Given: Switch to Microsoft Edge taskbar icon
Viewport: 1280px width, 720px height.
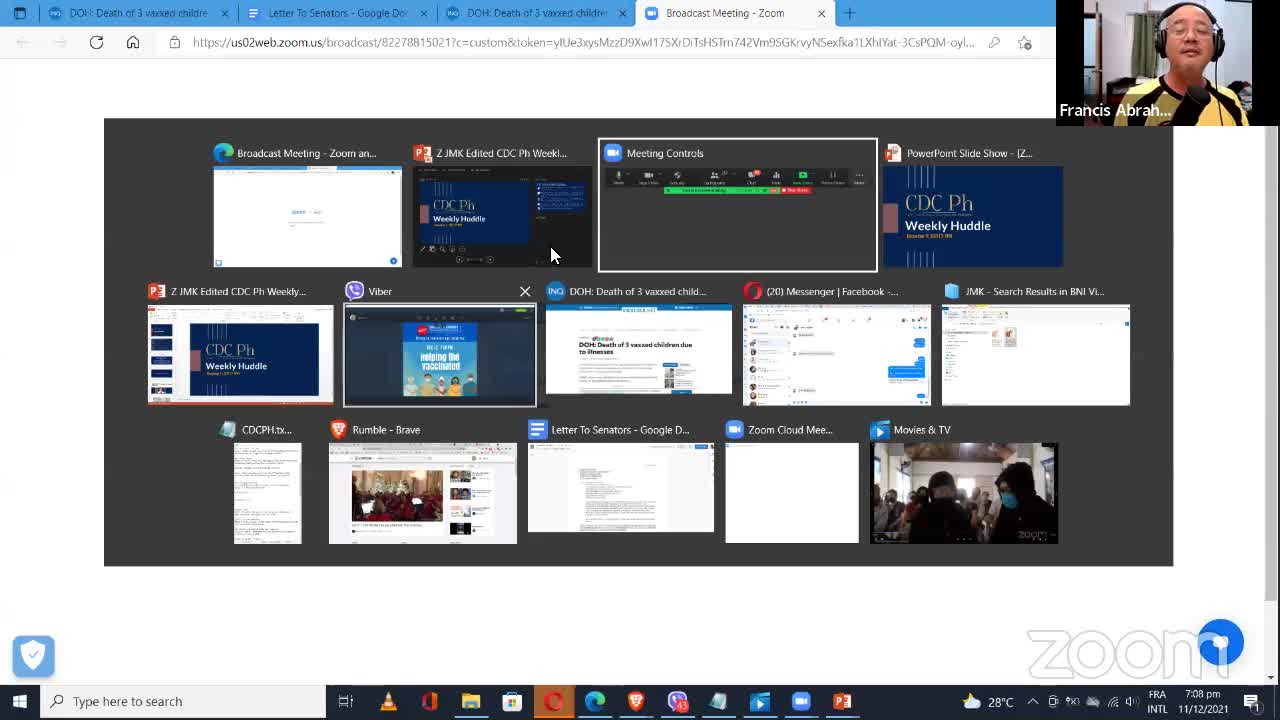Looking at the screenshot, I should coord(595,701).
